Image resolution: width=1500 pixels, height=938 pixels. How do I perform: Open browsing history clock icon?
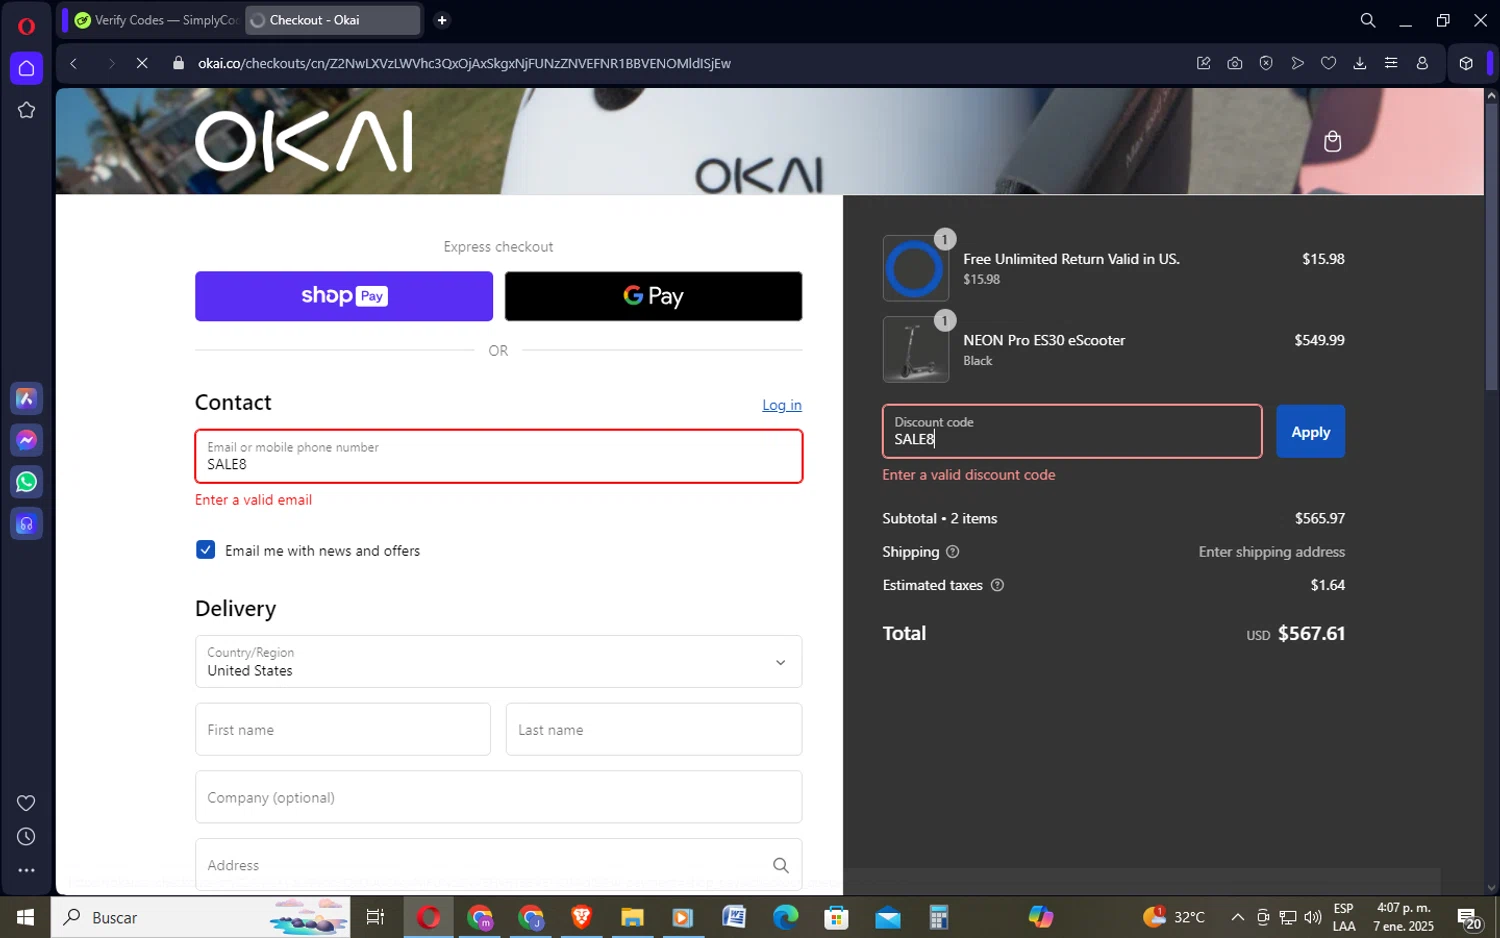click(26, 837)
